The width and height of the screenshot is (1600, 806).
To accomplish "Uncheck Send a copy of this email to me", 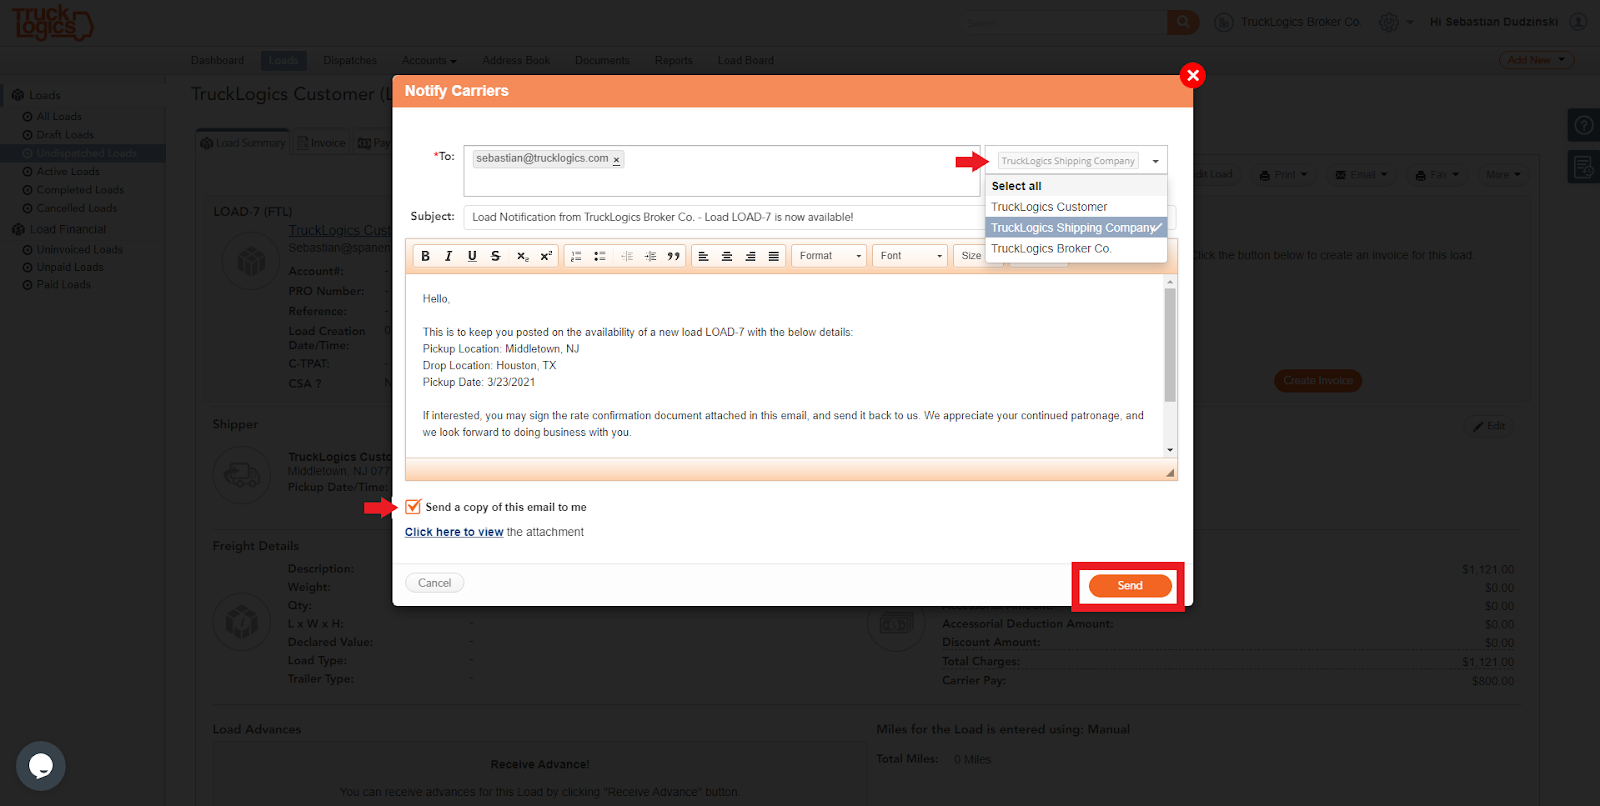I will click(x=413, y=507).
